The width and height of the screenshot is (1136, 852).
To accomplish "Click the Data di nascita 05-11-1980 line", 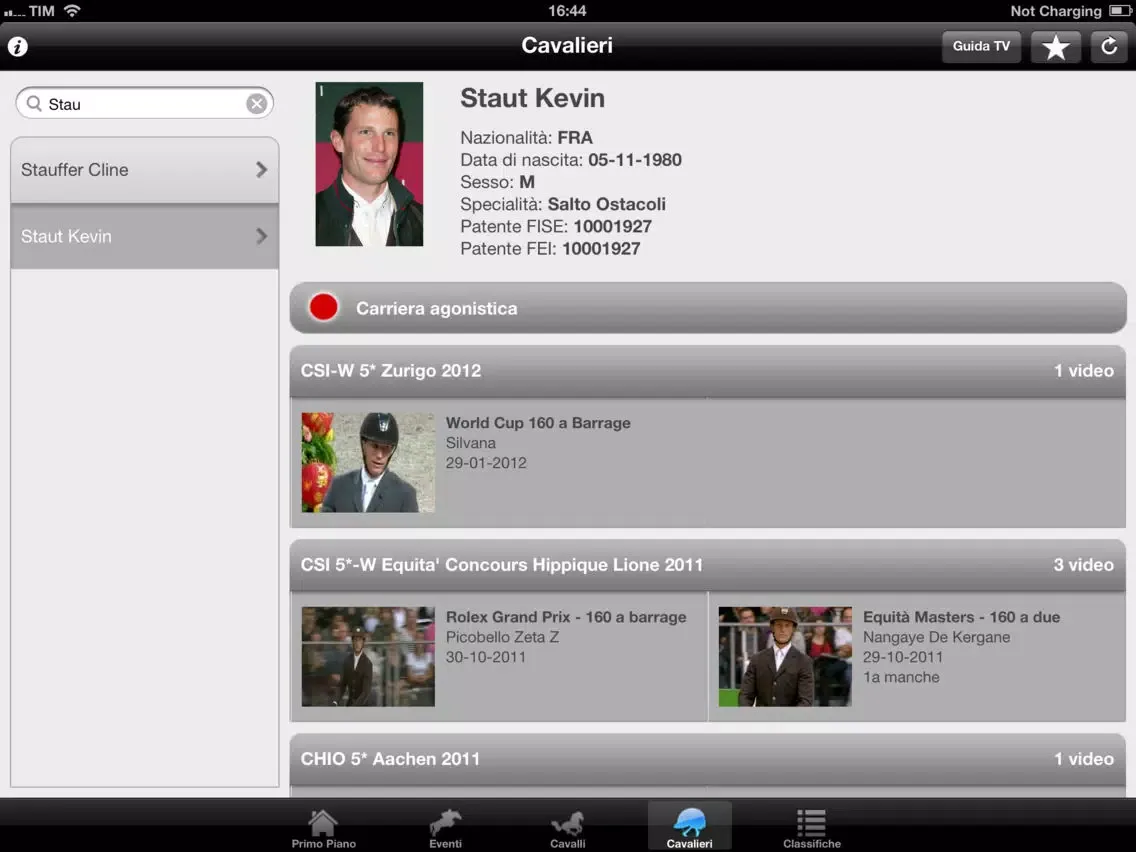I will (571, 160).
